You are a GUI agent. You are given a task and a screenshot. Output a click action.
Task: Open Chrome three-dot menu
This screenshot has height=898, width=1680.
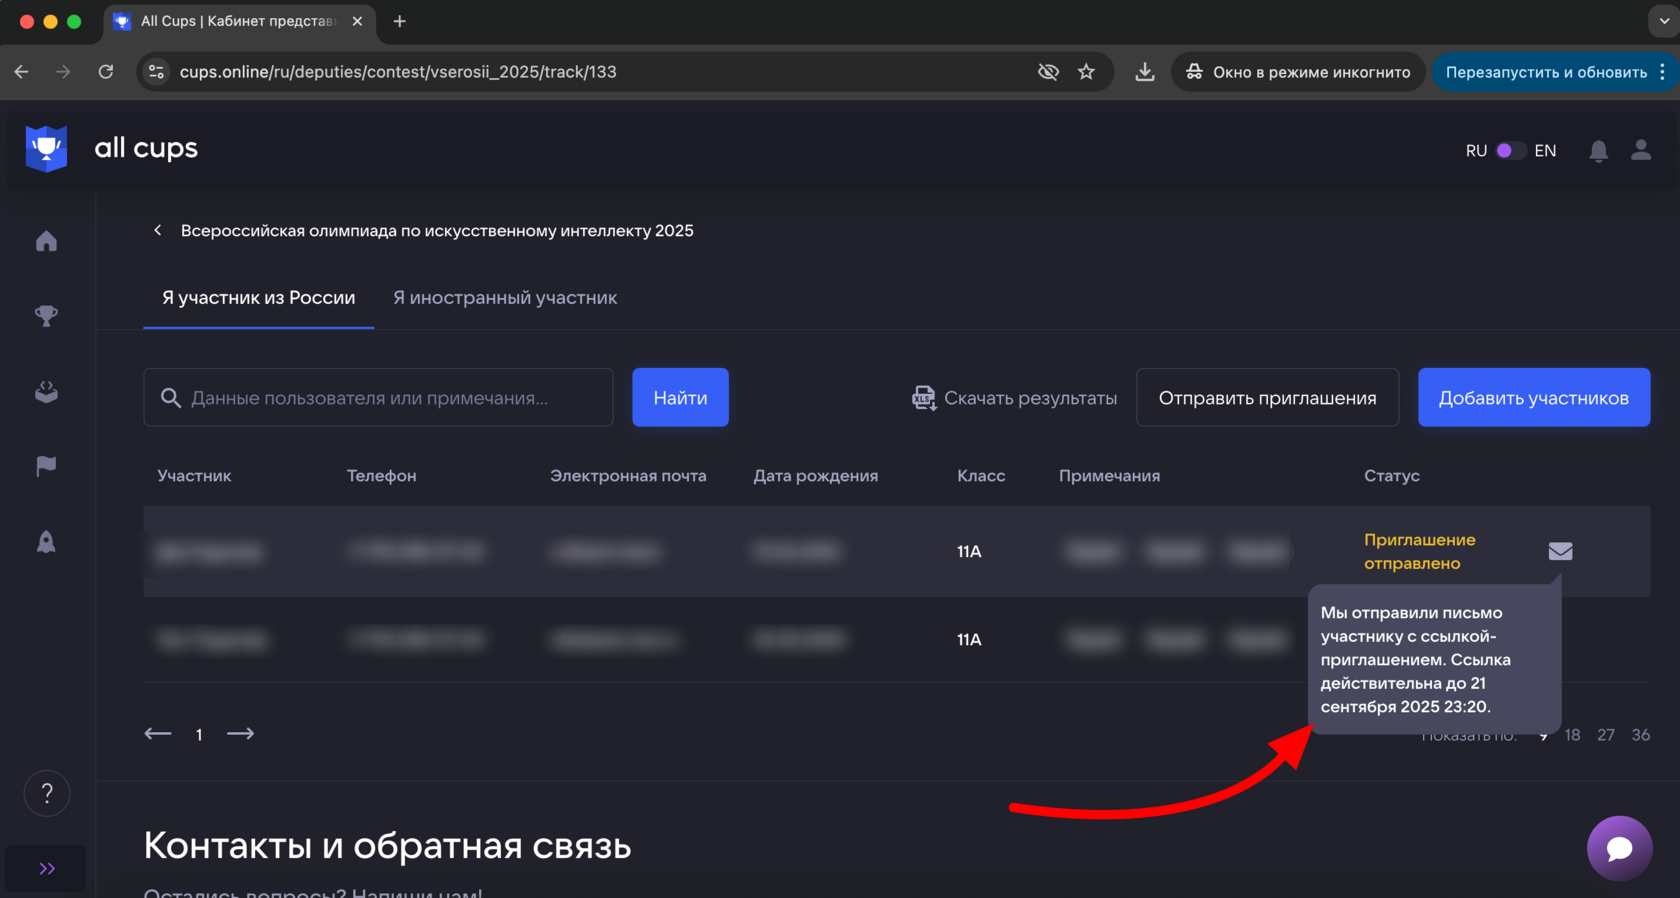1662,72
